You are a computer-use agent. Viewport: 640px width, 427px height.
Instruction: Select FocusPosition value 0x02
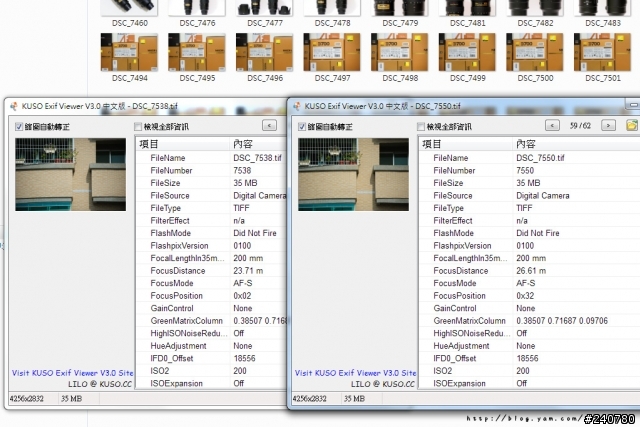242,296
